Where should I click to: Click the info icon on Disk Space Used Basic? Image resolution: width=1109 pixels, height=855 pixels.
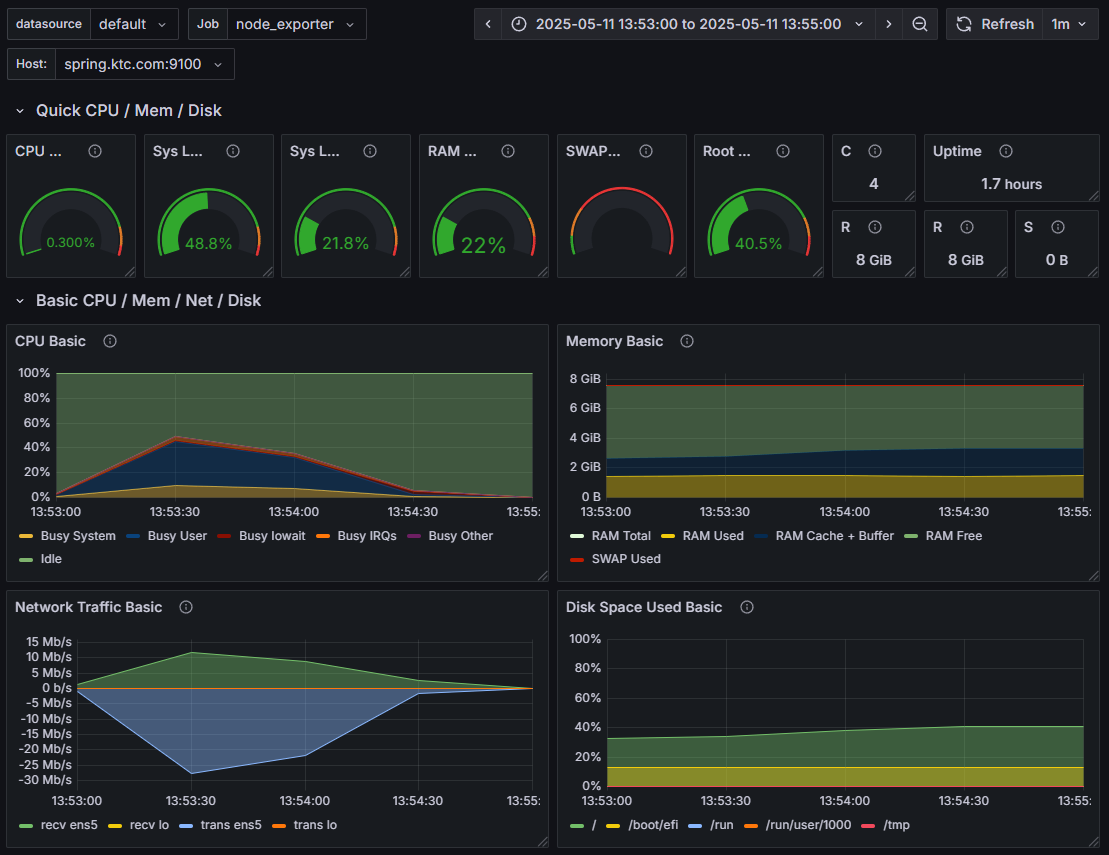746,607
